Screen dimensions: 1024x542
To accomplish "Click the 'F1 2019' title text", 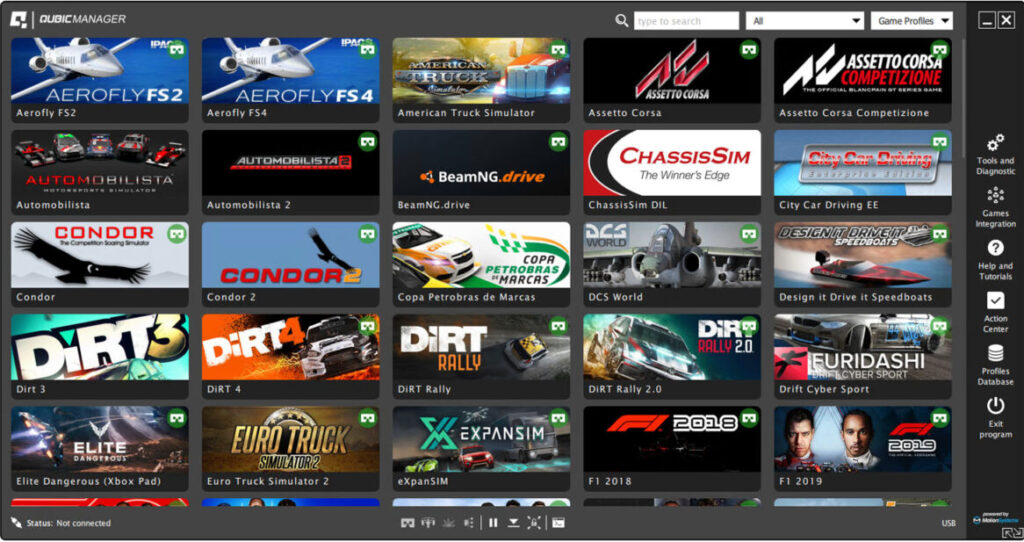I will coord(800,481).
